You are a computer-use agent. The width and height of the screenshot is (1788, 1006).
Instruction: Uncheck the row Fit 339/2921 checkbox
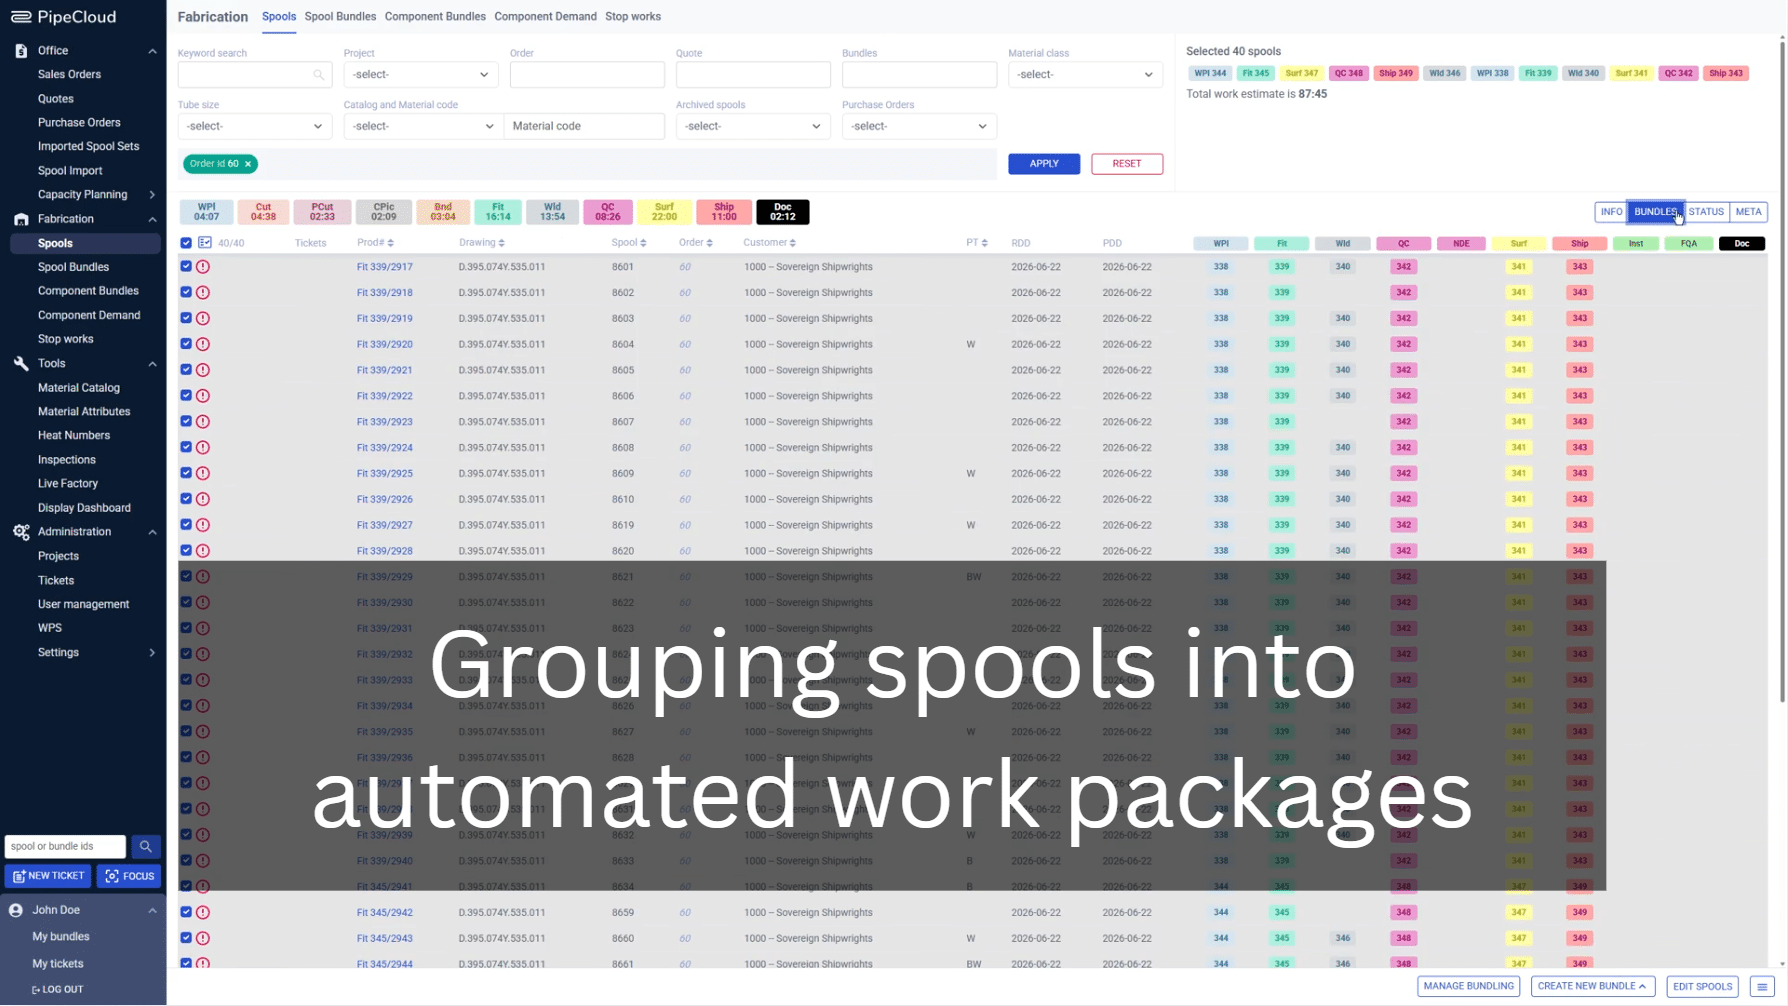point(186,370)
